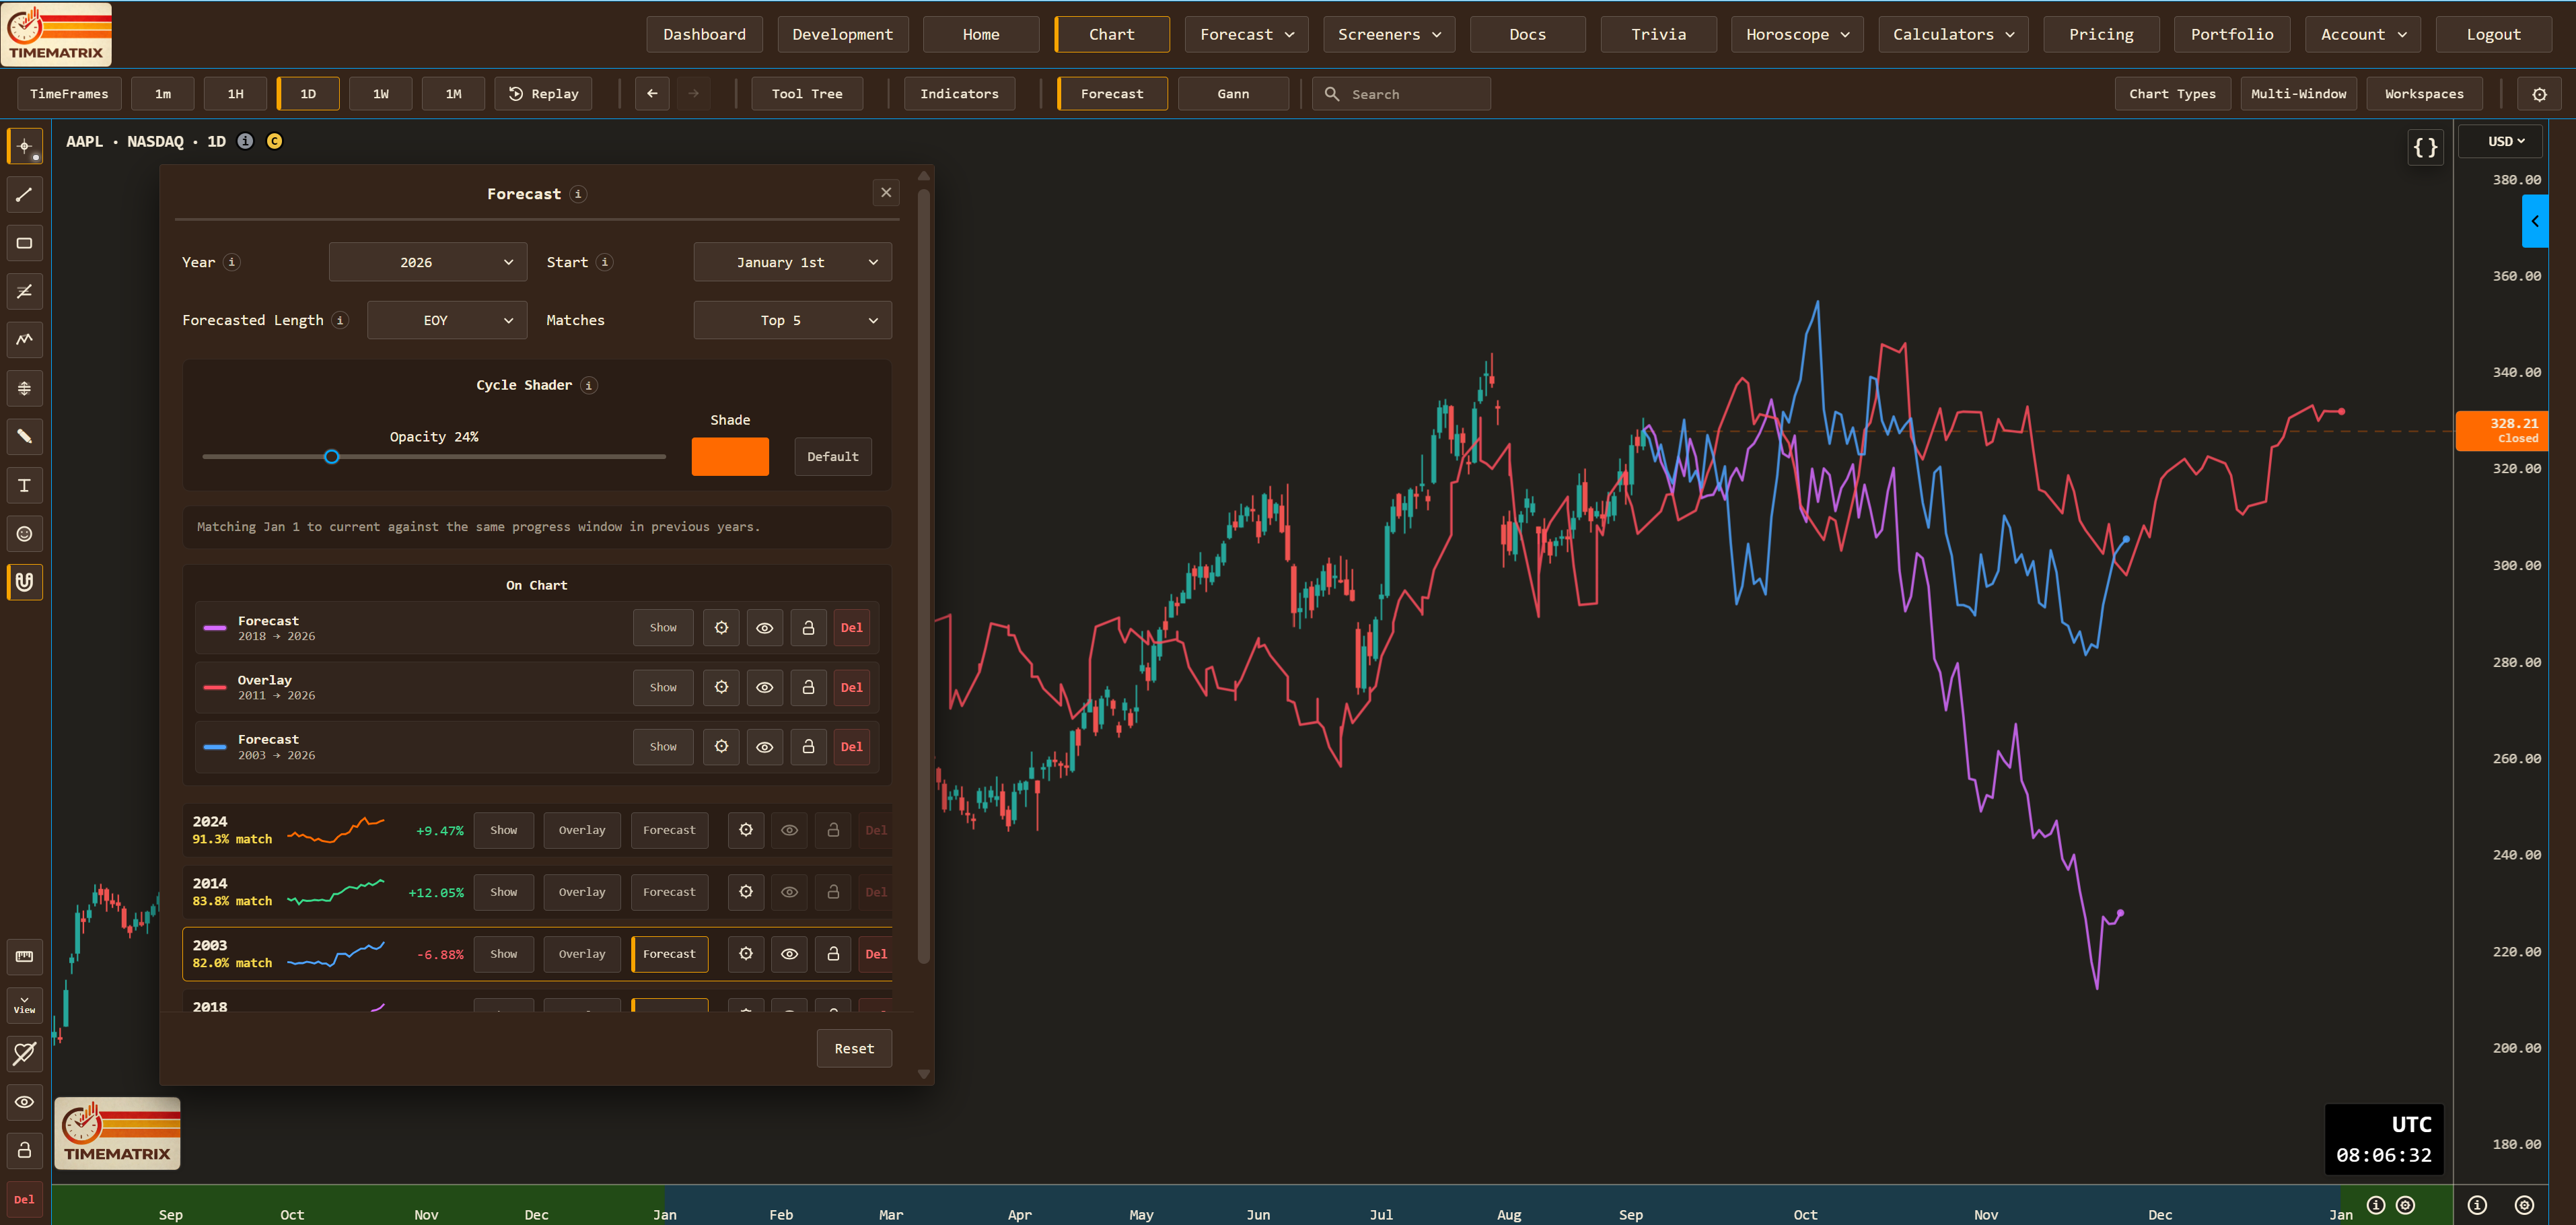Go back with the left arrow button
2576x1225 pixels.
pyautogui.click(x=652, y=94)
